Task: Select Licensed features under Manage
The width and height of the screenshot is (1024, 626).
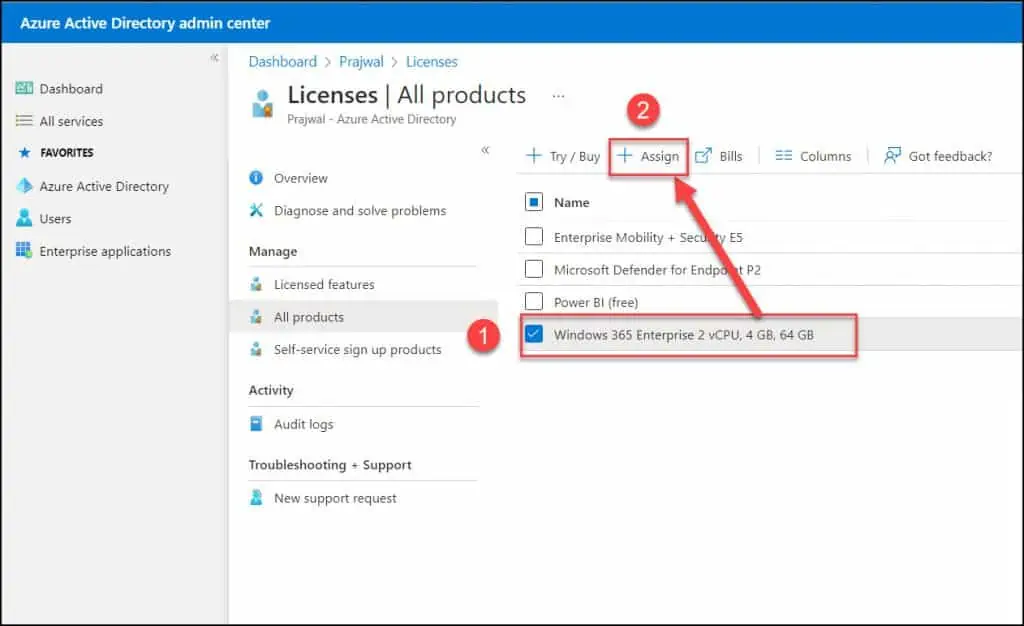Action: pos(324,285)
